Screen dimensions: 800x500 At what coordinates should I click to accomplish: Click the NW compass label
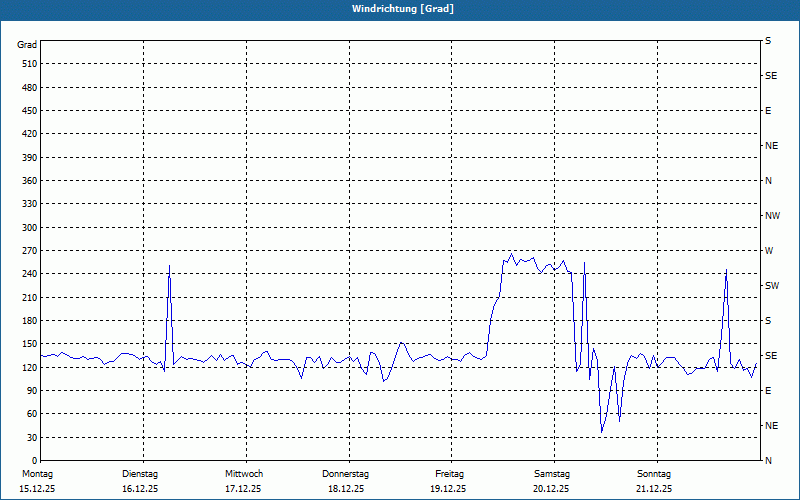[x=772, y=216]
